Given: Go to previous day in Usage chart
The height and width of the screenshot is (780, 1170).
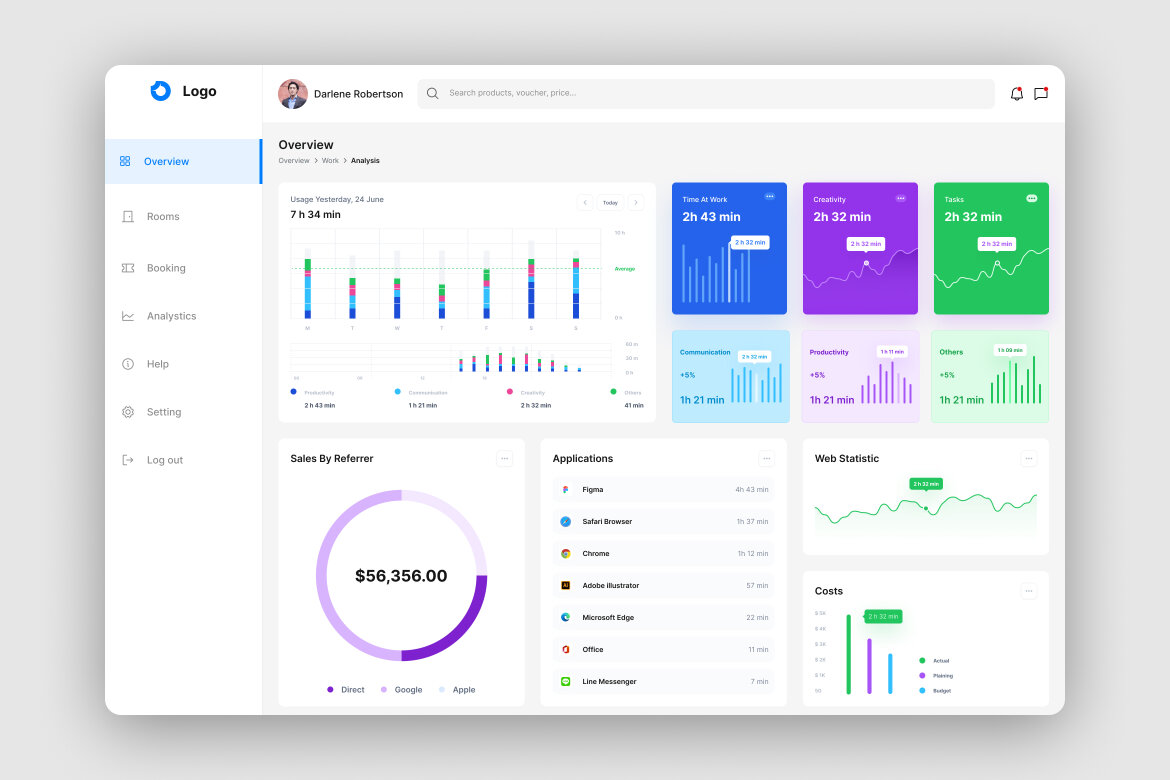Looking at the screenshot, I should pos(585,202).
